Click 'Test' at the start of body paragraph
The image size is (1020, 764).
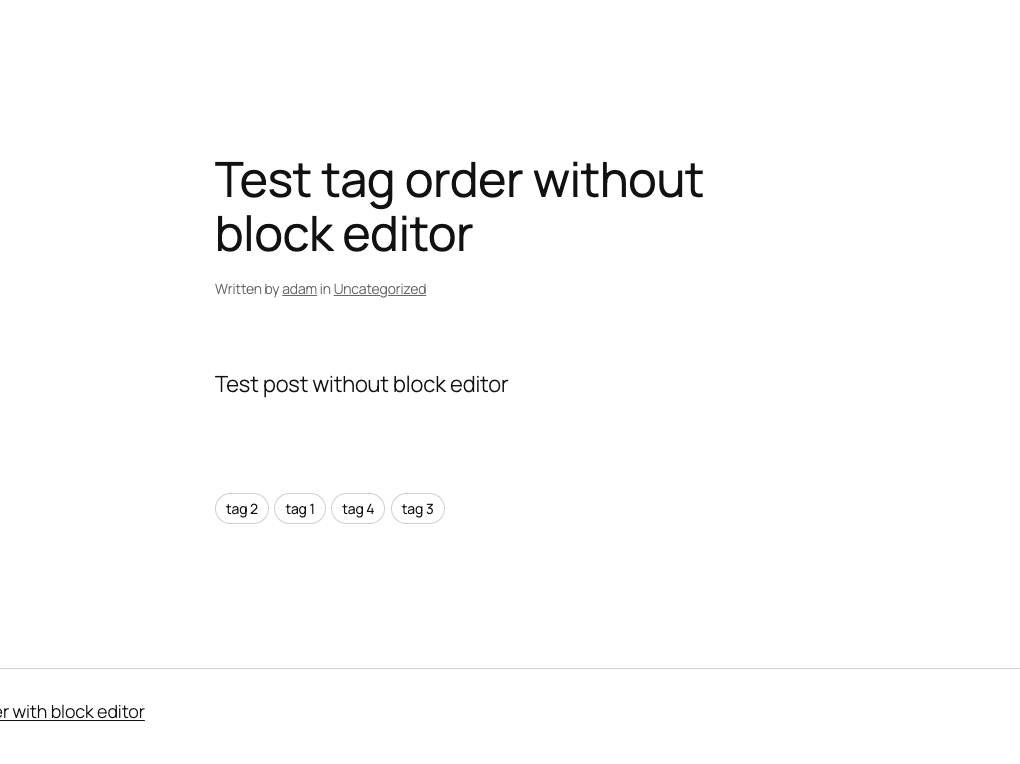(236, 385)
